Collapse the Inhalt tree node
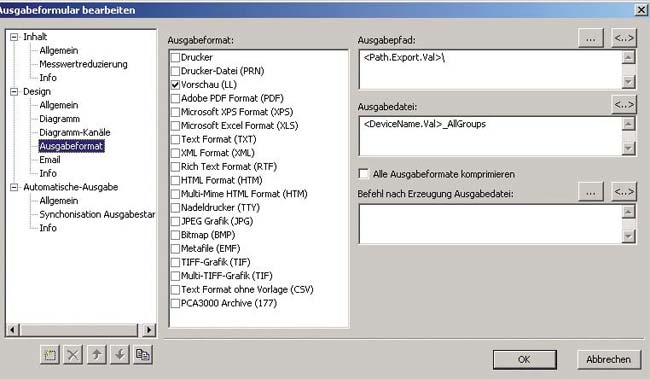650x379 pixels. [x=14, y=37]
